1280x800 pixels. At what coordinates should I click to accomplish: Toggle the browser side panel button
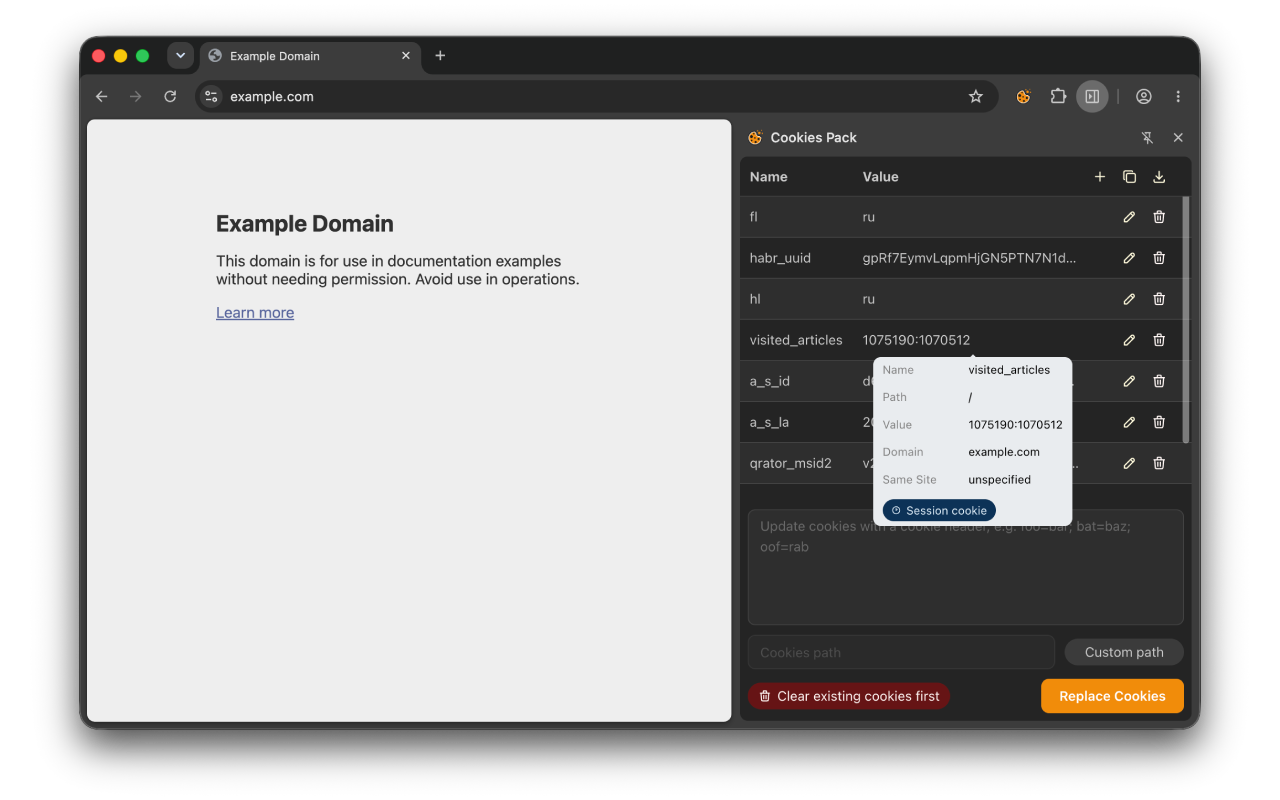[x=1092, y=97]
